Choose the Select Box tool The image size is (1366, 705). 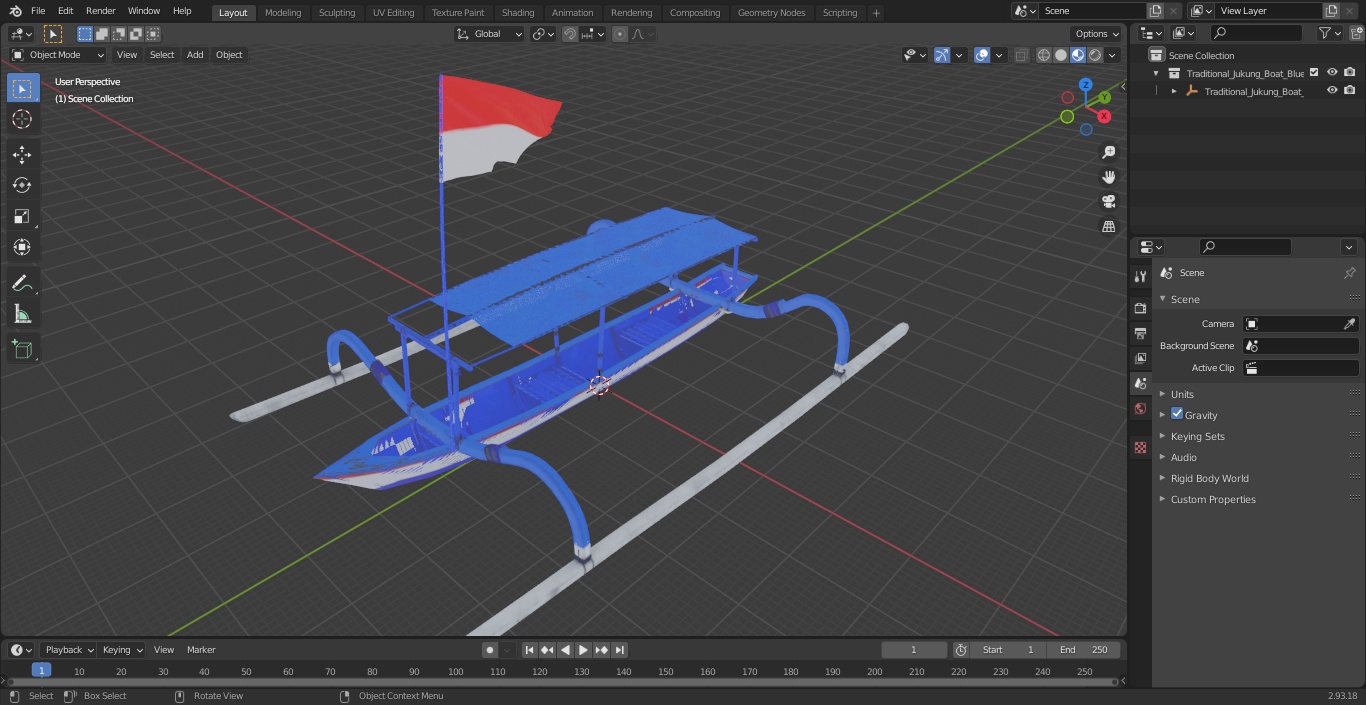pyautogui.click(x=22, y=89)
